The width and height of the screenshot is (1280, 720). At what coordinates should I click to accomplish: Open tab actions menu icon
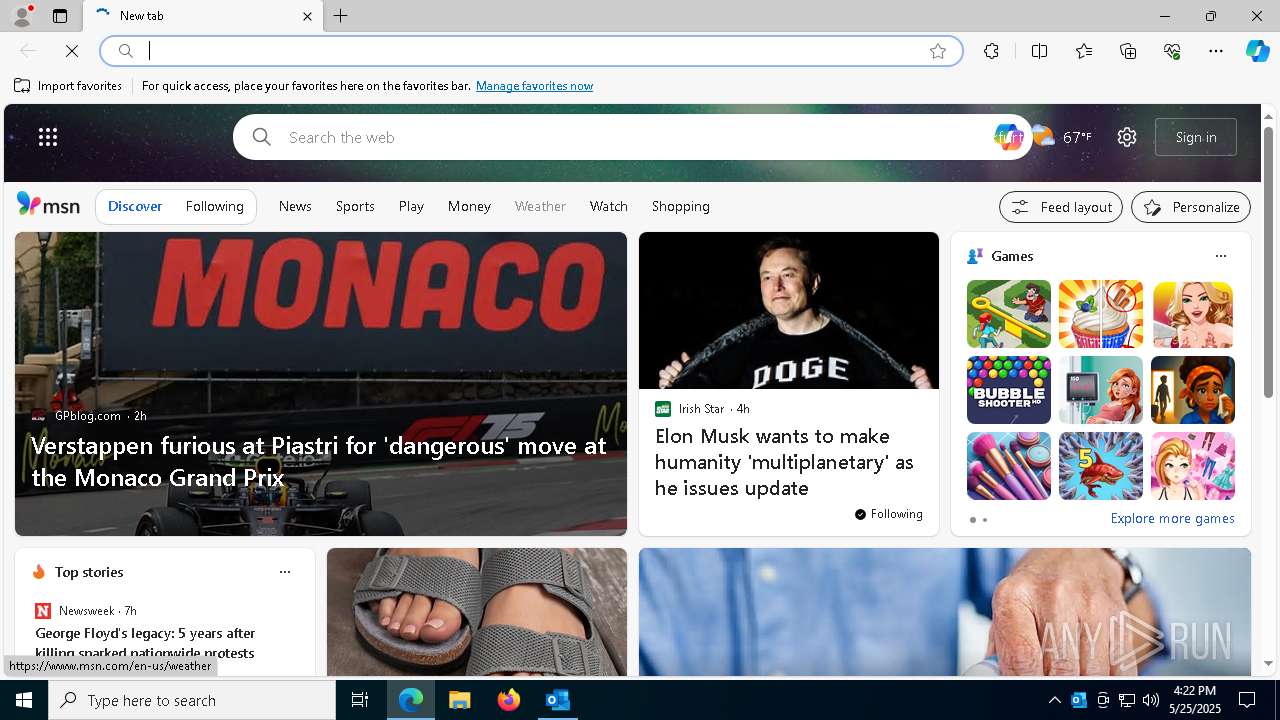pyautogui.click(x=60, y=16)
